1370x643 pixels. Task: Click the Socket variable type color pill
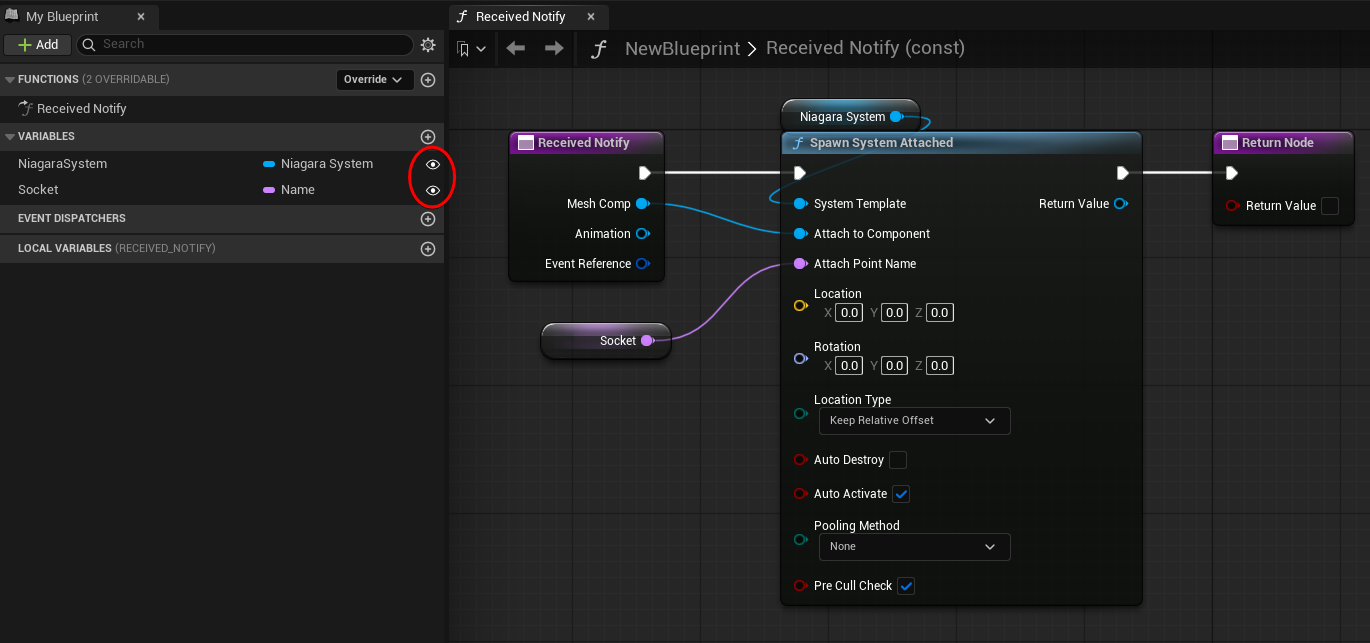(268, 190)
